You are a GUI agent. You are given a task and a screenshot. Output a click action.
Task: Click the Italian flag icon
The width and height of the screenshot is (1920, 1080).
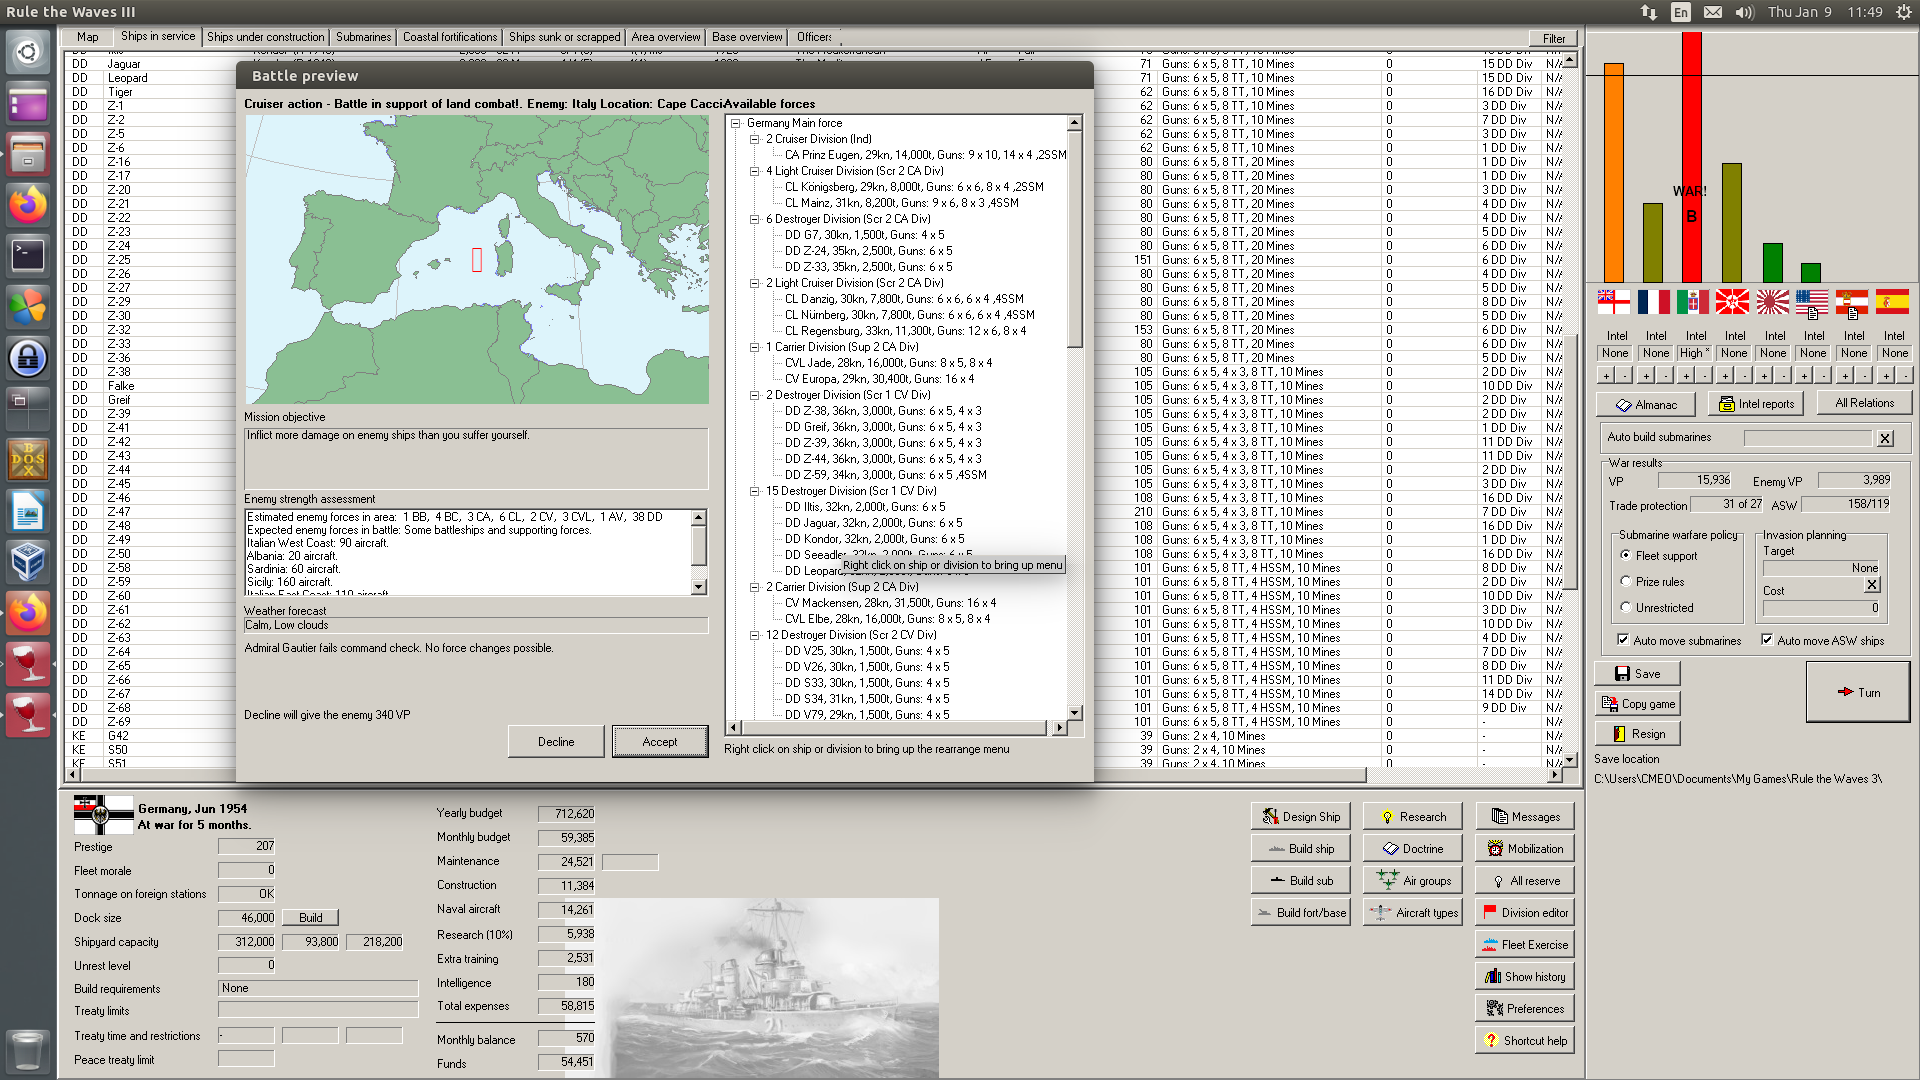[1693, 301]
